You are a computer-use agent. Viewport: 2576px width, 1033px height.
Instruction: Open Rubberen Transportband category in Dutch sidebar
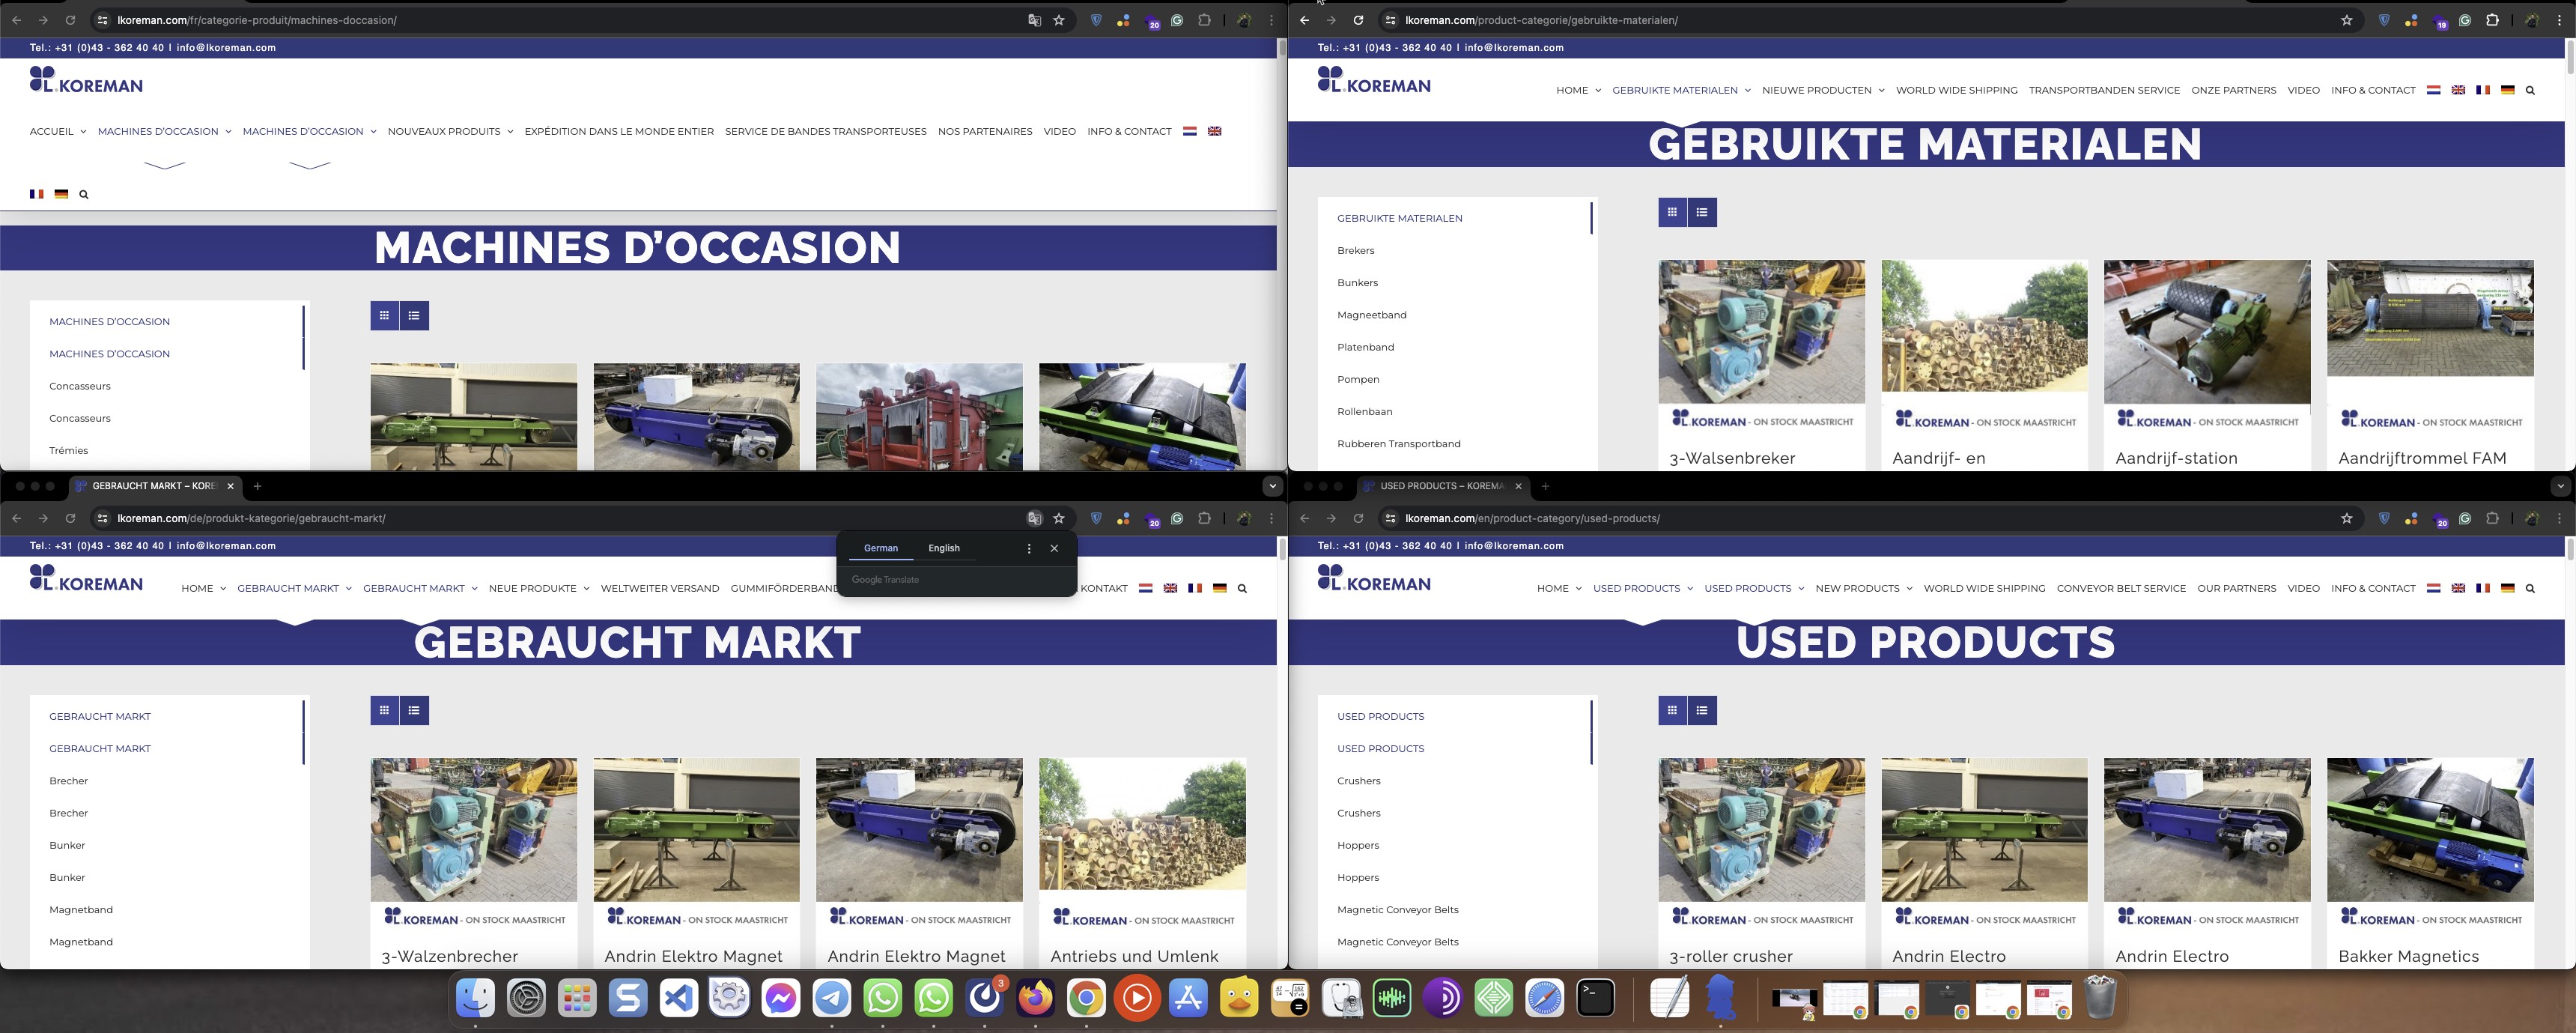pos(1398,444)
